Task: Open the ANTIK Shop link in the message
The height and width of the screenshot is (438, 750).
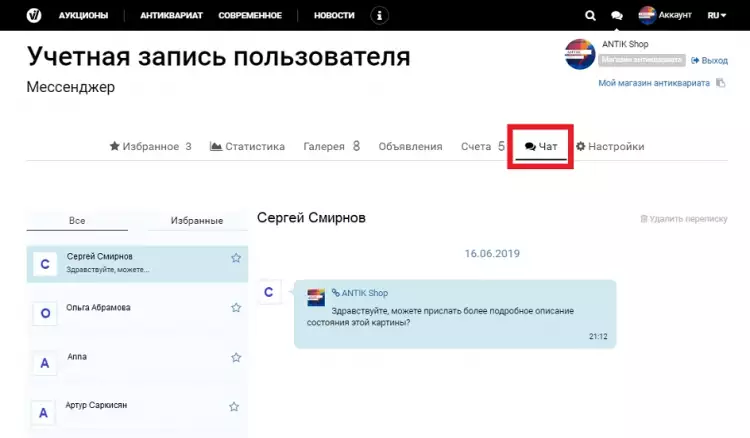Action: pyautogui.click(x=360, y=293)
